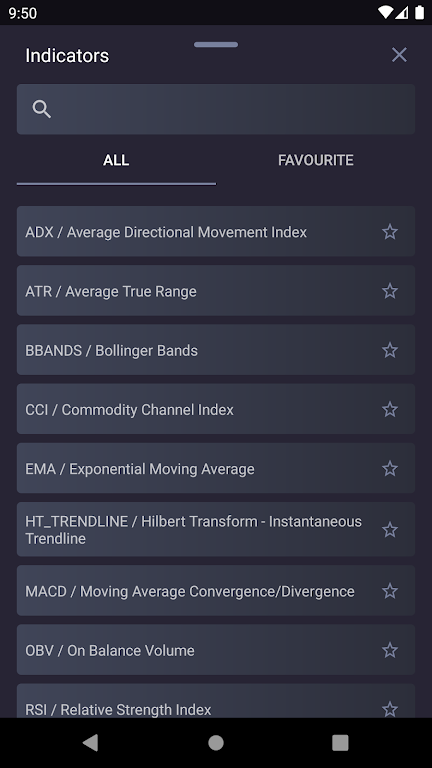Viewport: 432px width, 768px height.
Task: Close the Indicators panel with X
Action: [x=399, y=55]
